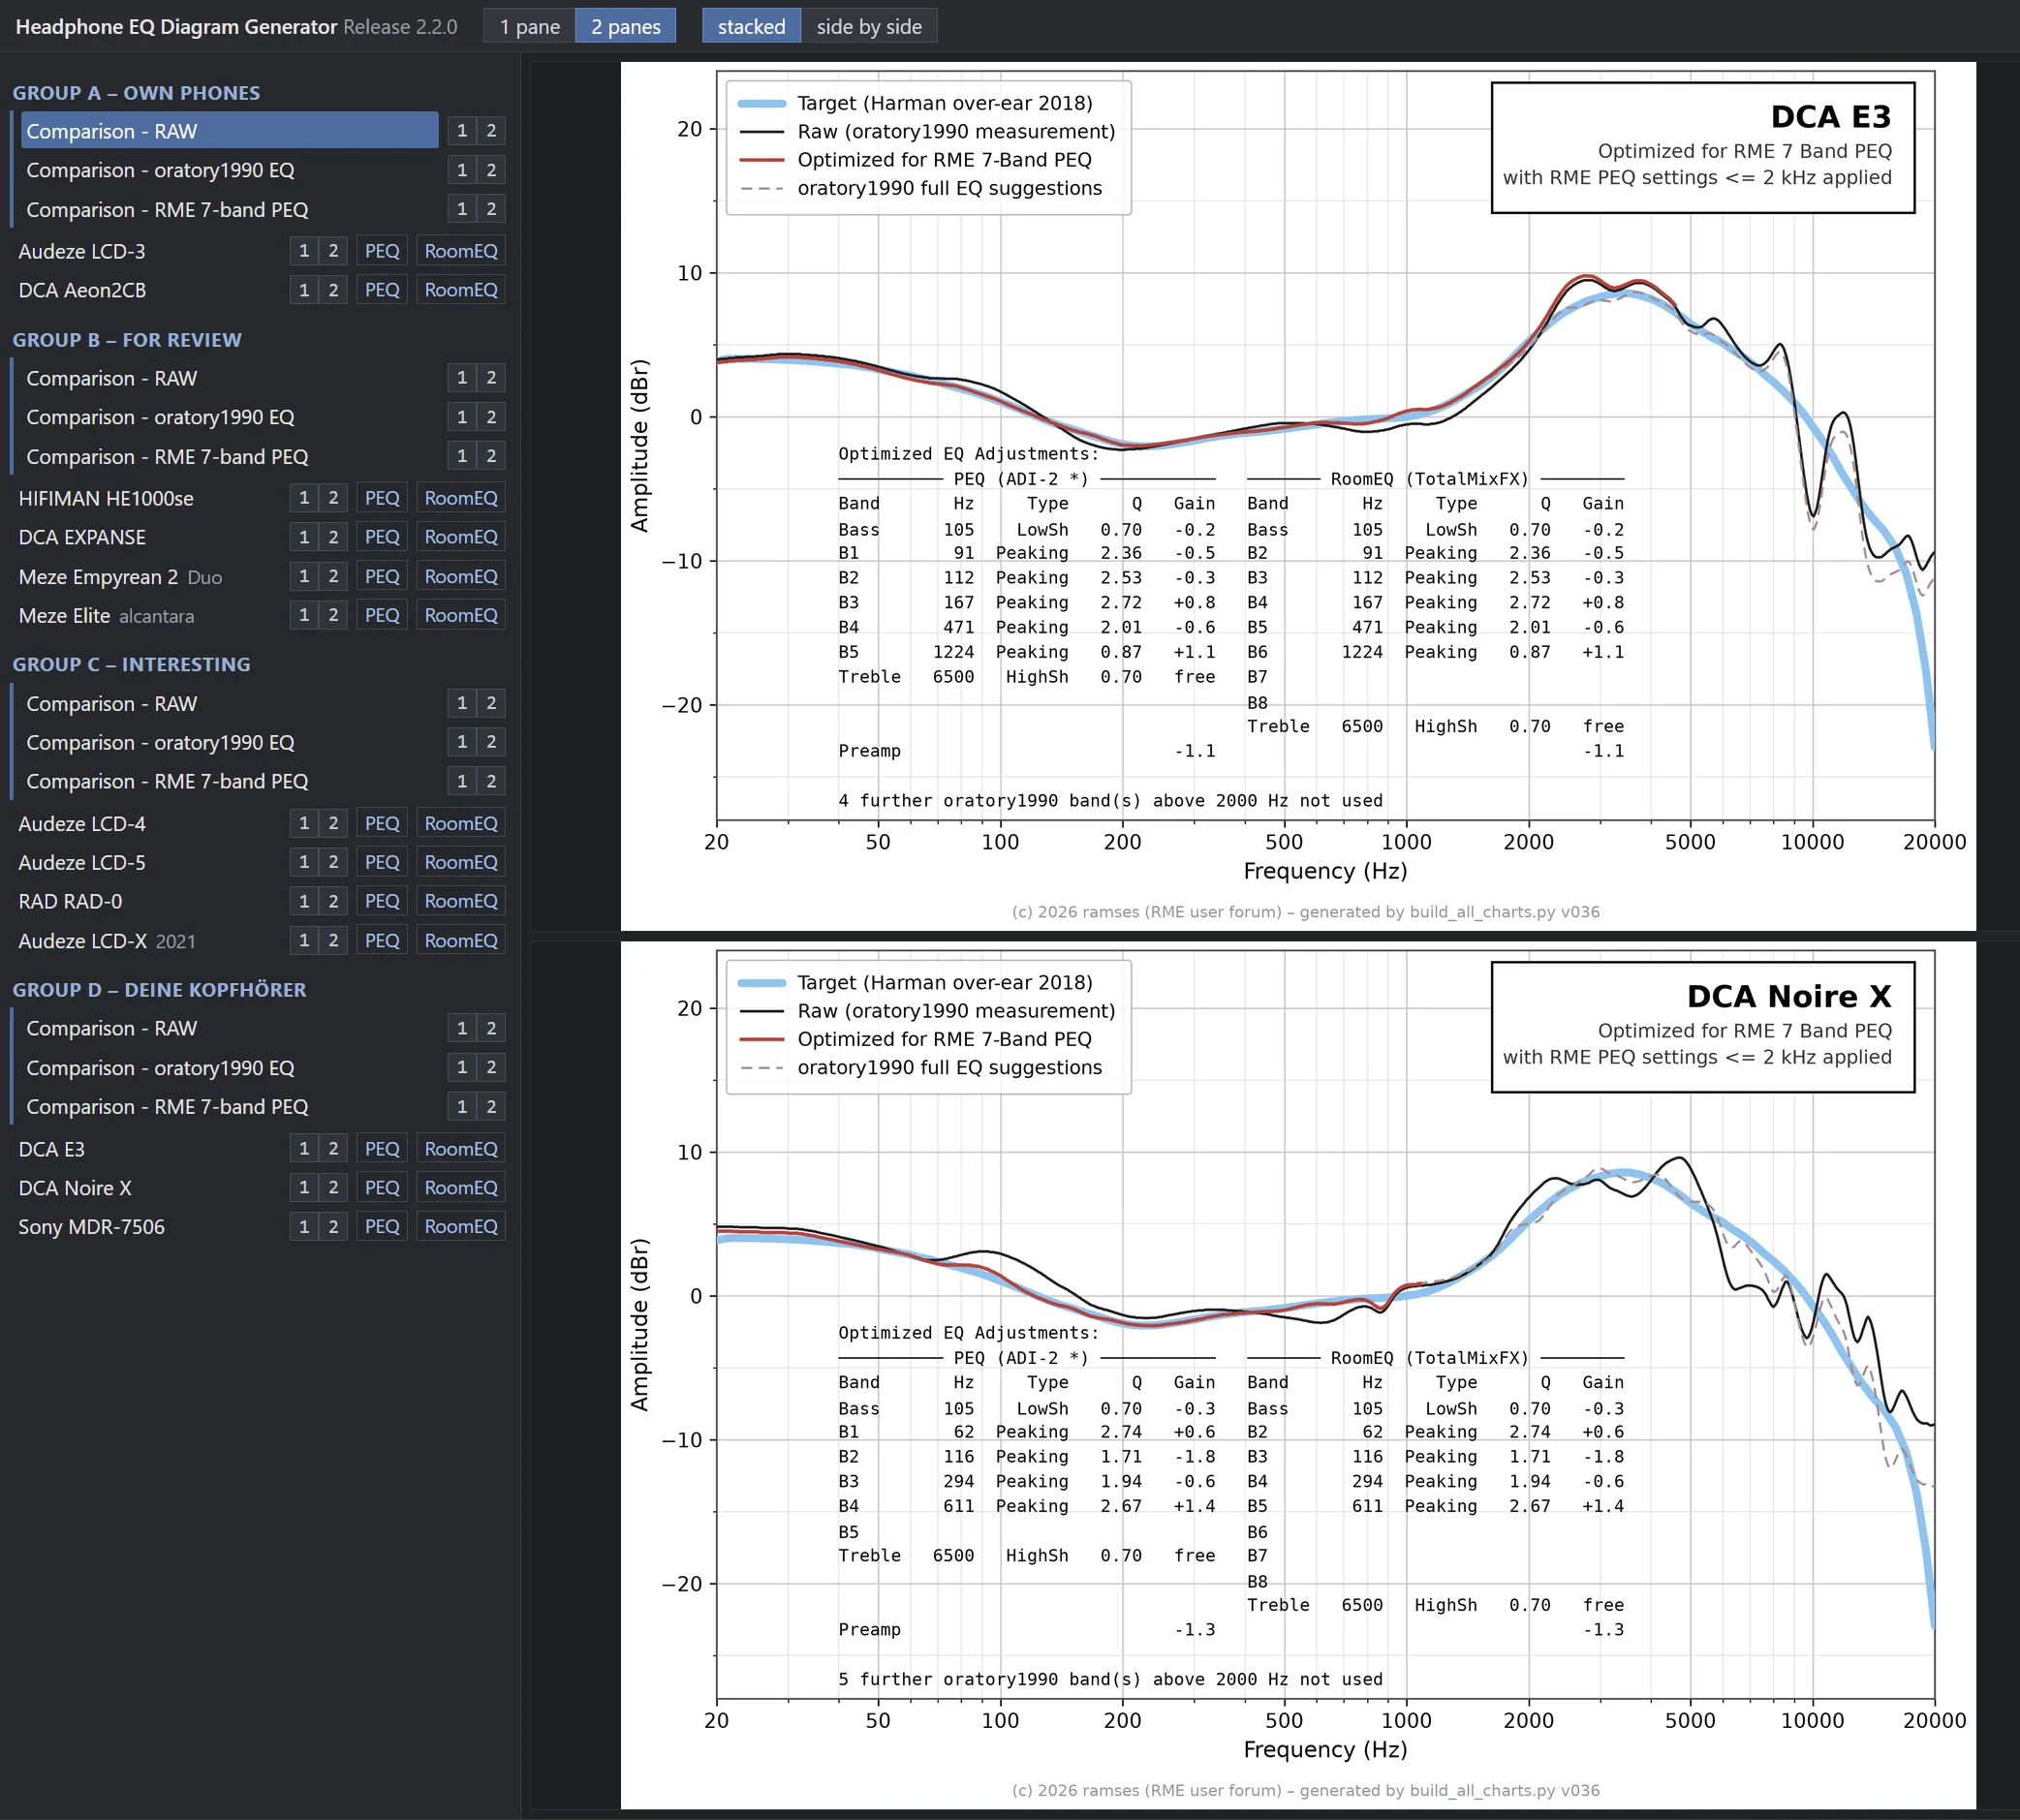This screenshot has height=1820, width=2020.
Task: Open Audeze LCD-X 2021 RoomEQ chart
Action: pos(460,940)
